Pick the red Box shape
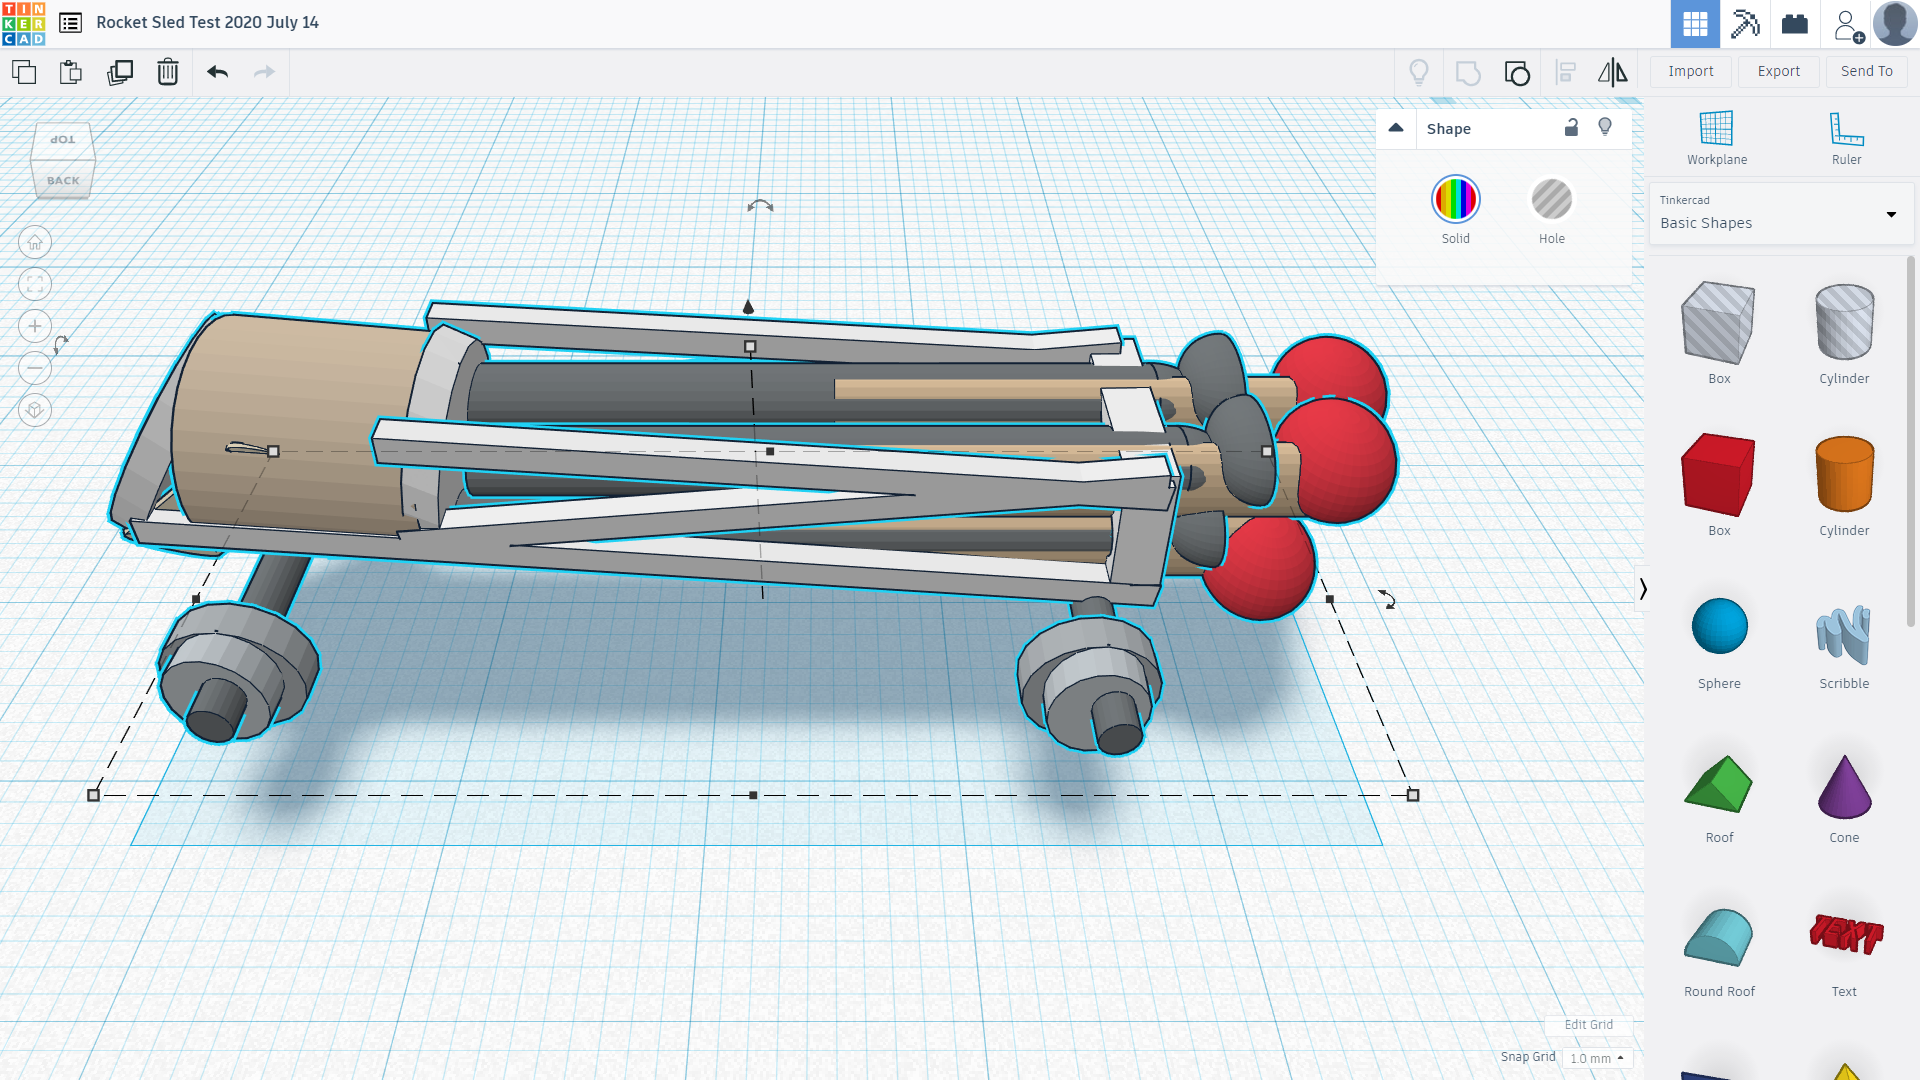Image resolution: width=1920 pixels, height=1080 pixels. coord(1718,475)
